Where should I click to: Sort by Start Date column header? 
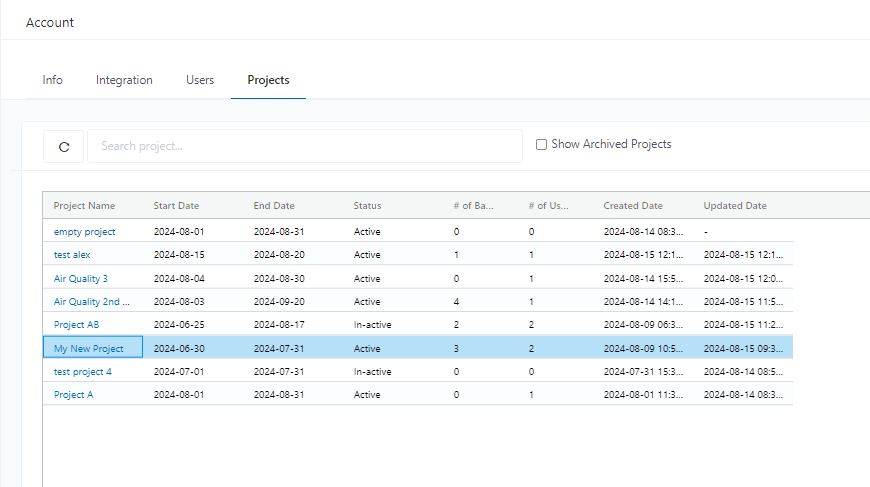pos(176,206)
